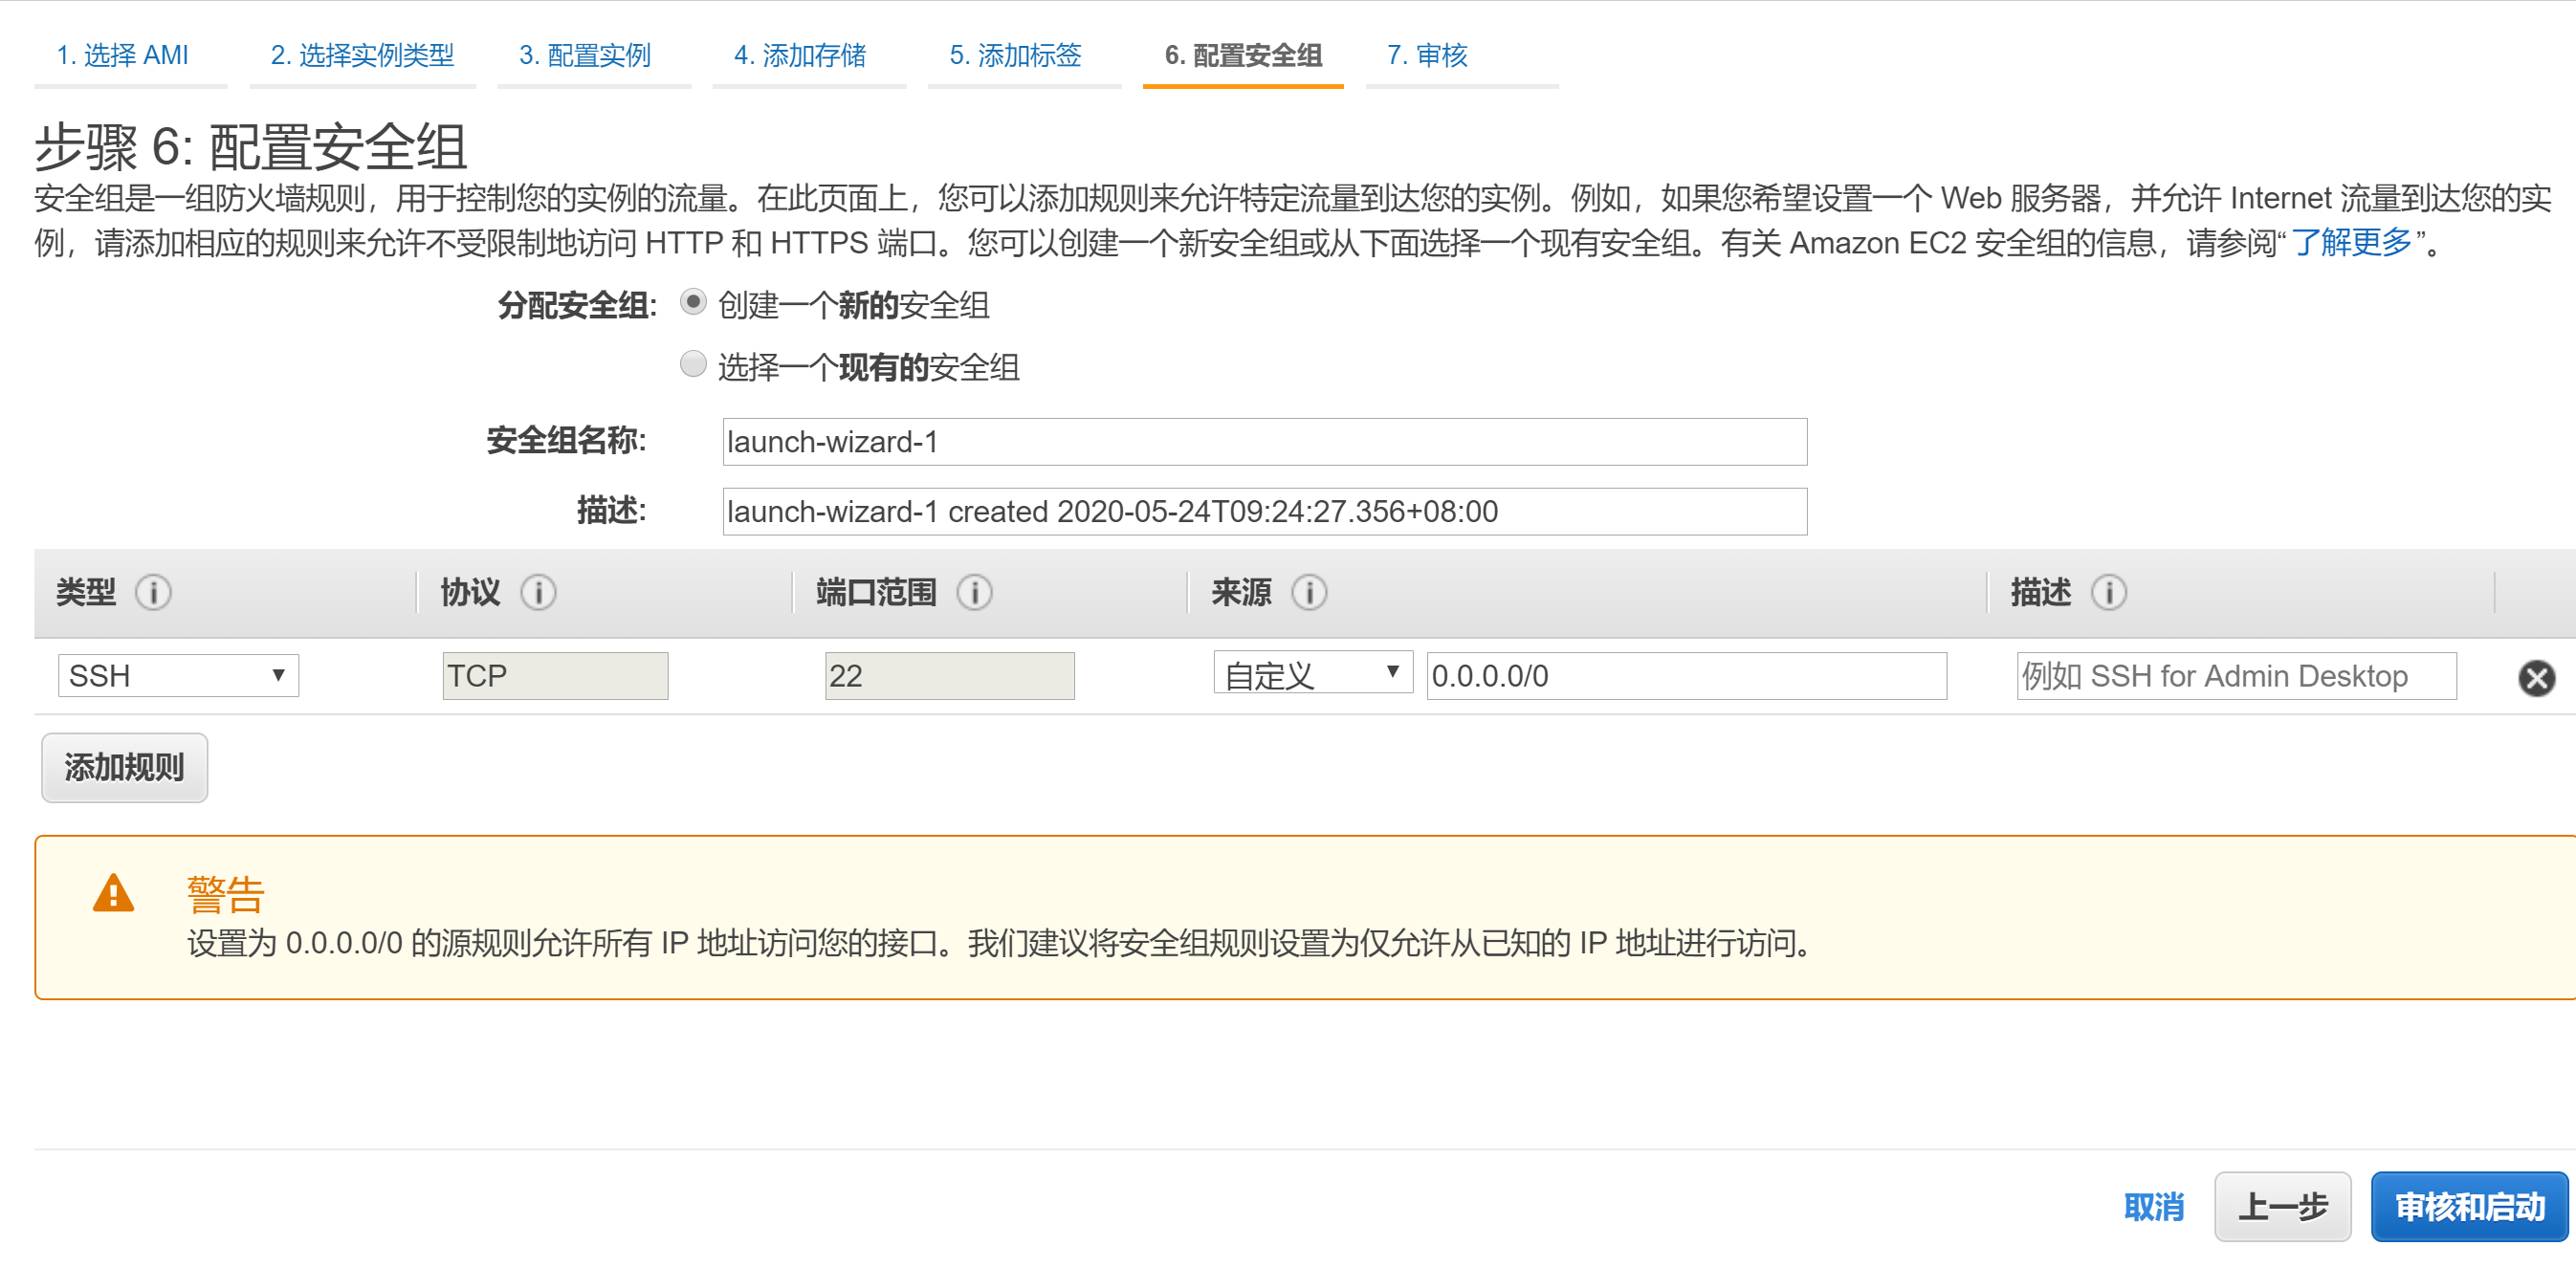Open 3. 配置实例 step tab
The width and height of the screenshot is (2576, 1268).
(584, 55)
